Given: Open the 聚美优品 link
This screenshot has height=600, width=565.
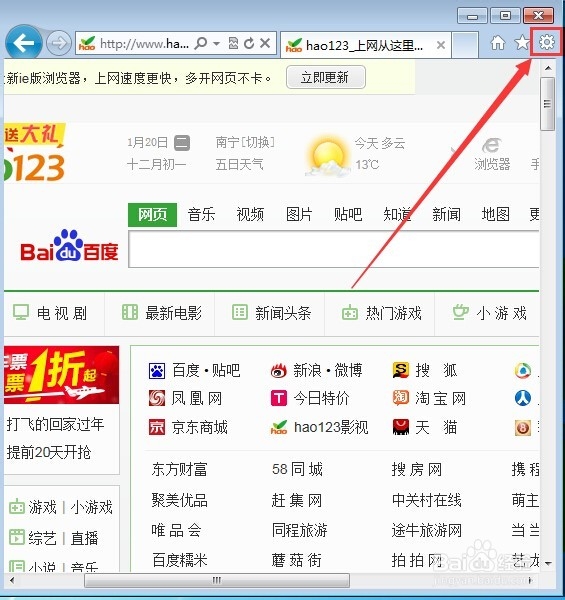Looking at the screenshot, I should click(179, 500).
